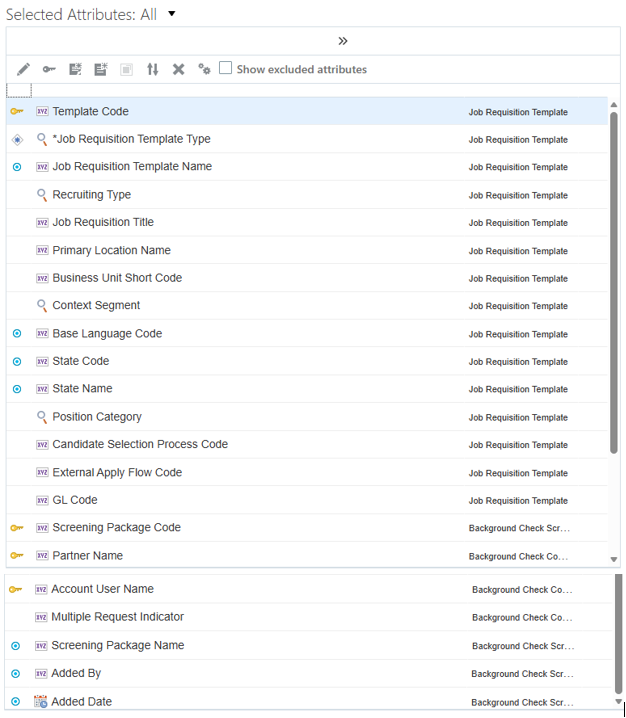Screen dimensions: 626x718
Task: Click the key icon beside Account User Name
Action: 16,589
